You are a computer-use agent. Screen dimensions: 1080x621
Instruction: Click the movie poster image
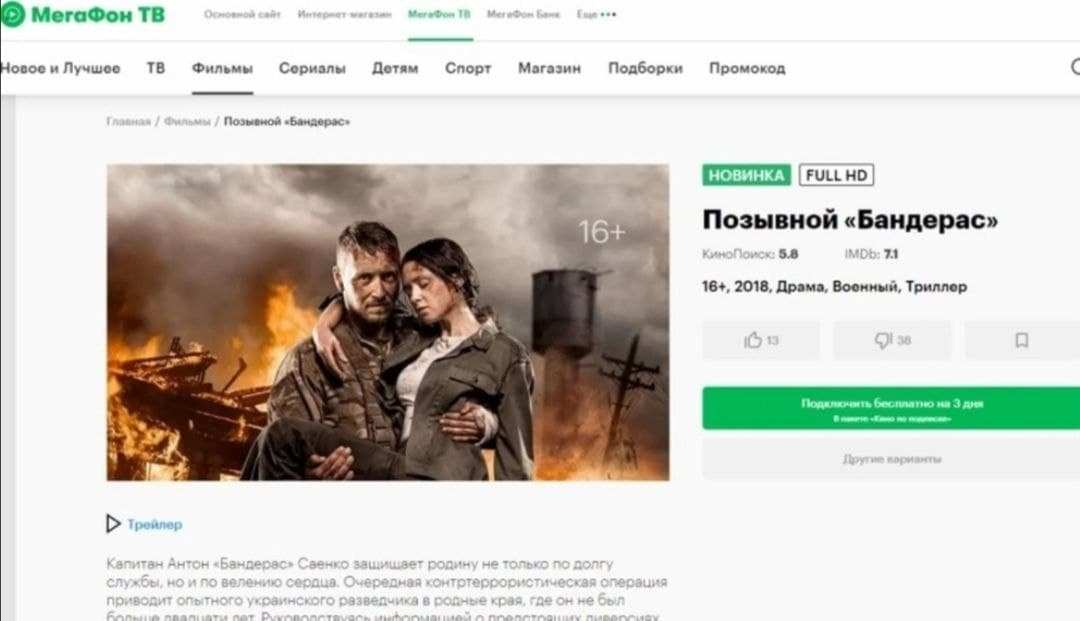click(x=388, y=322)
